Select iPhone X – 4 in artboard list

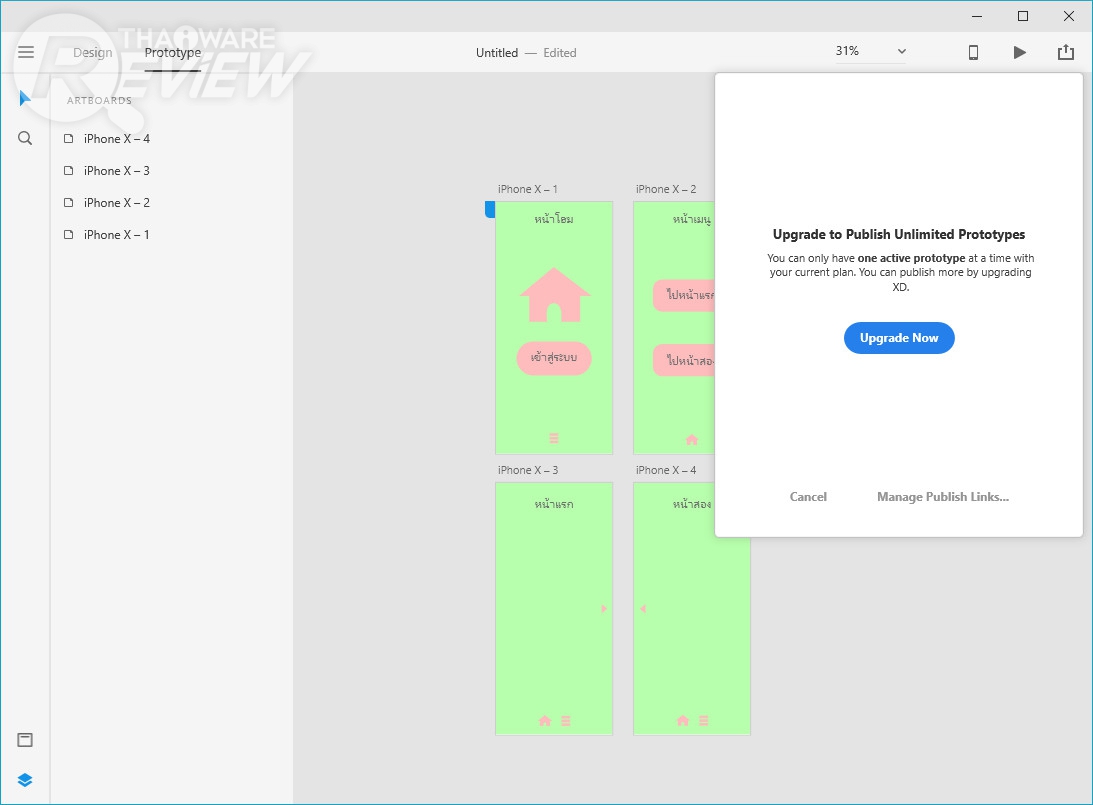point(116,139)
